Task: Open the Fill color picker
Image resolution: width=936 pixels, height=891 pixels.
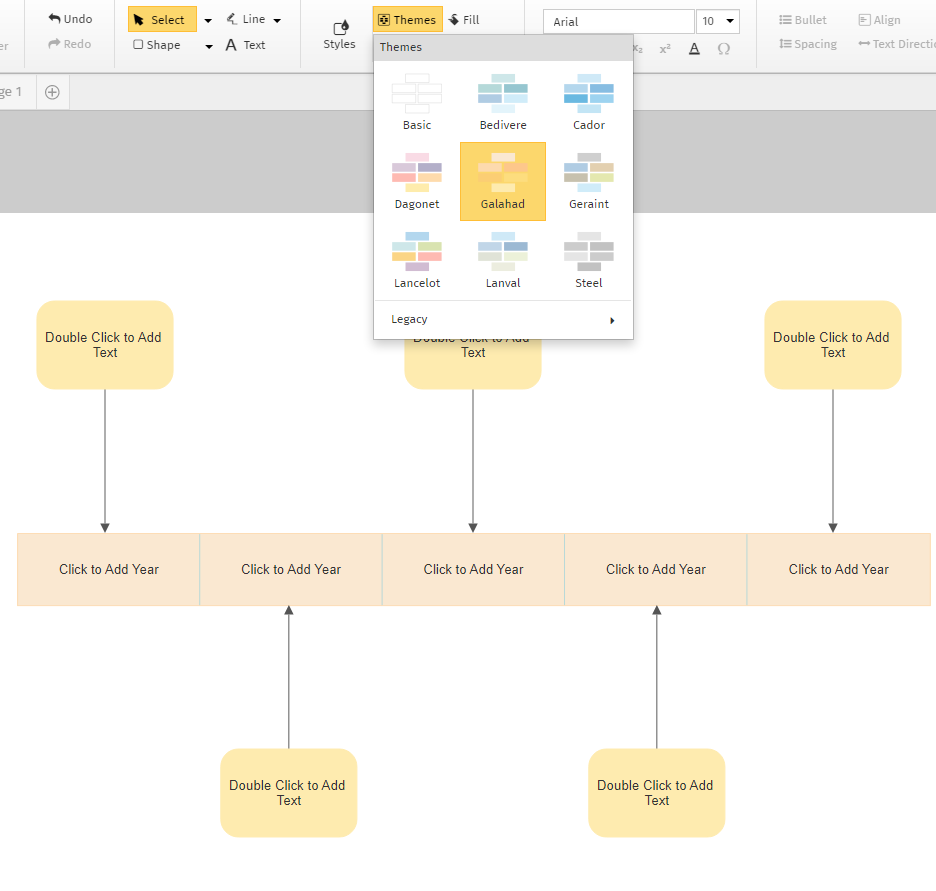Action: click(x=465, y=18)
